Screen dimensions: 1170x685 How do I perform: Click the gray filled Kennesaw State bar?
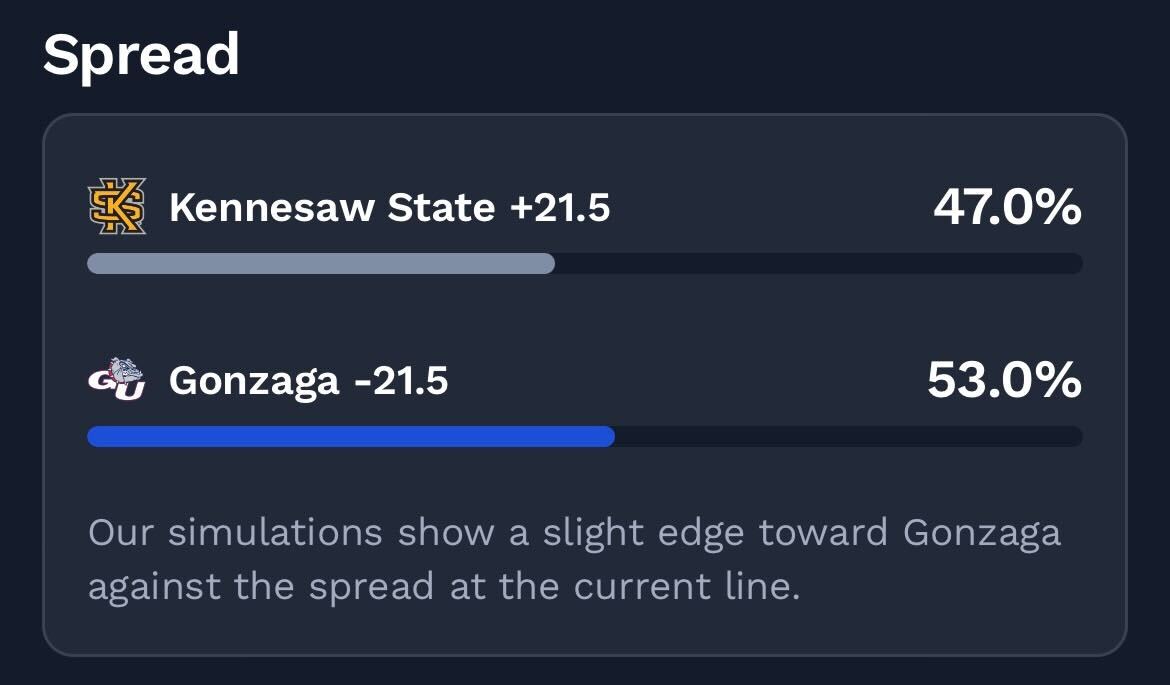(320, 264)
